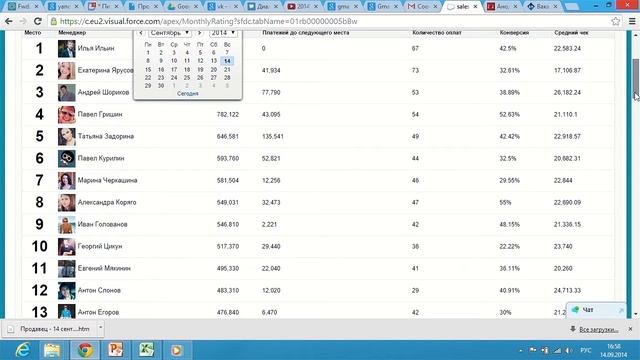Open the downloaded file options arrow
Screen dimensions: 640x360
coord(100,328)
